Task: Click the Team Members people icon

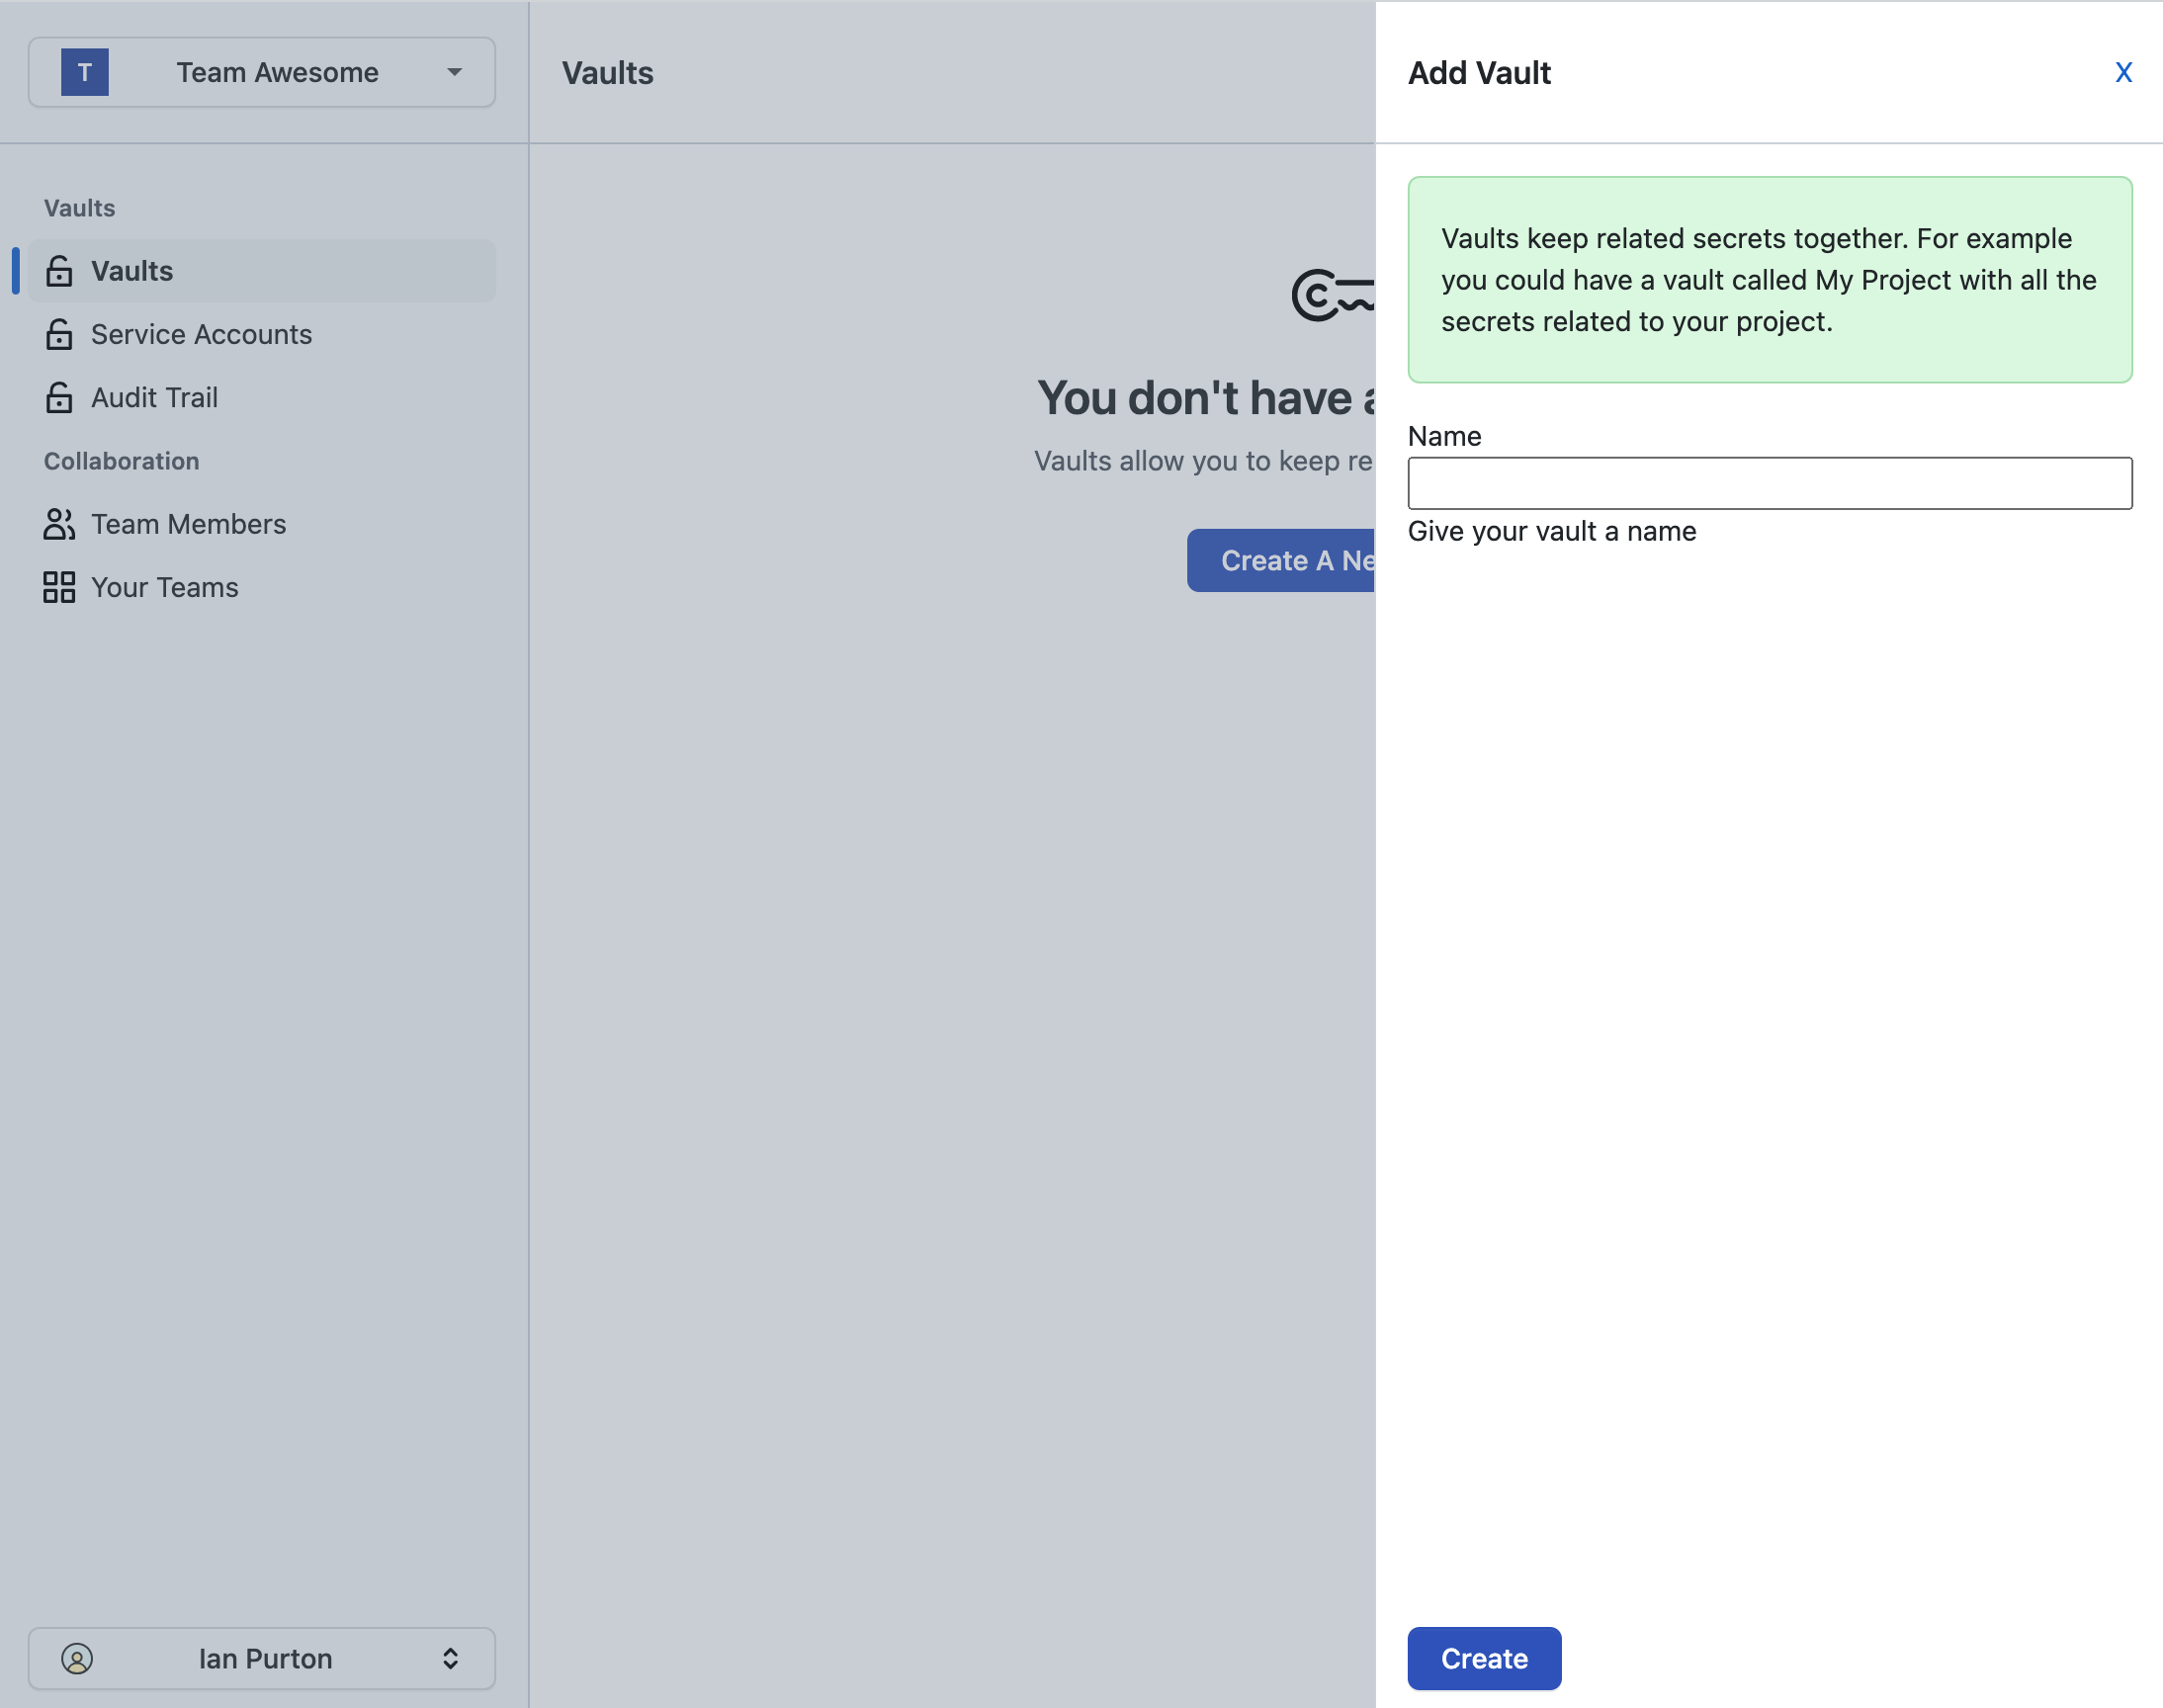Action: pyautogui.click(x=59, y=524)
